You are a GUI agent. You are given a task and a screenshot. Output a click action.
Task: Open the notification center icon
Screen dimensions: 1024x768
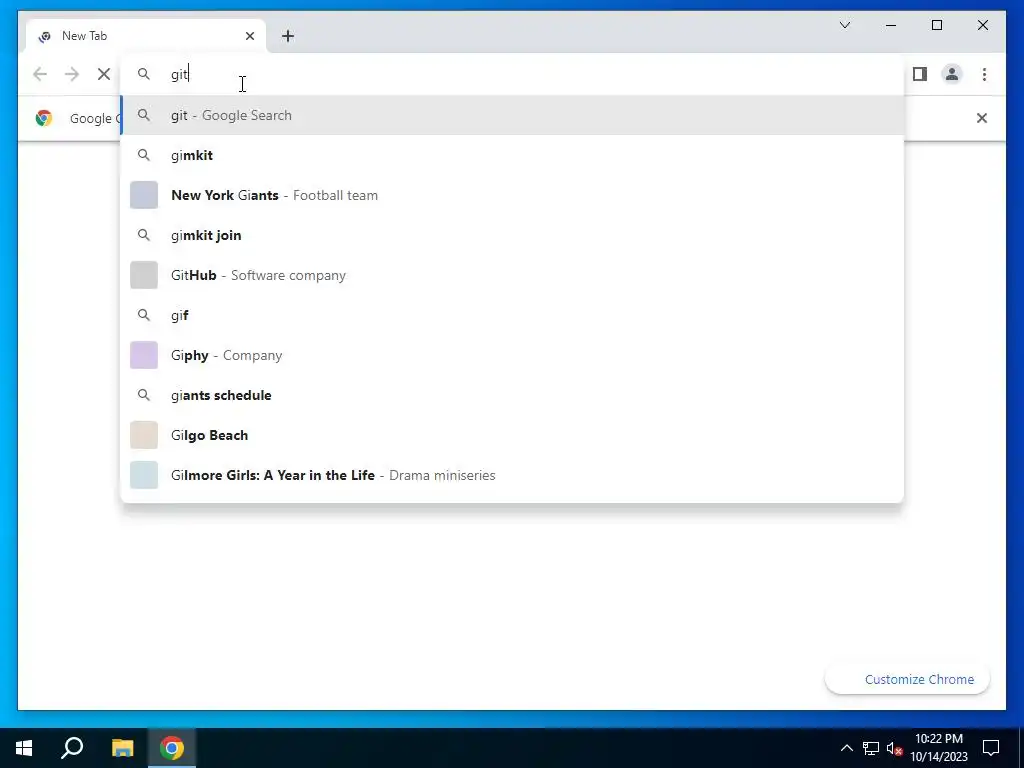point(991,748)
